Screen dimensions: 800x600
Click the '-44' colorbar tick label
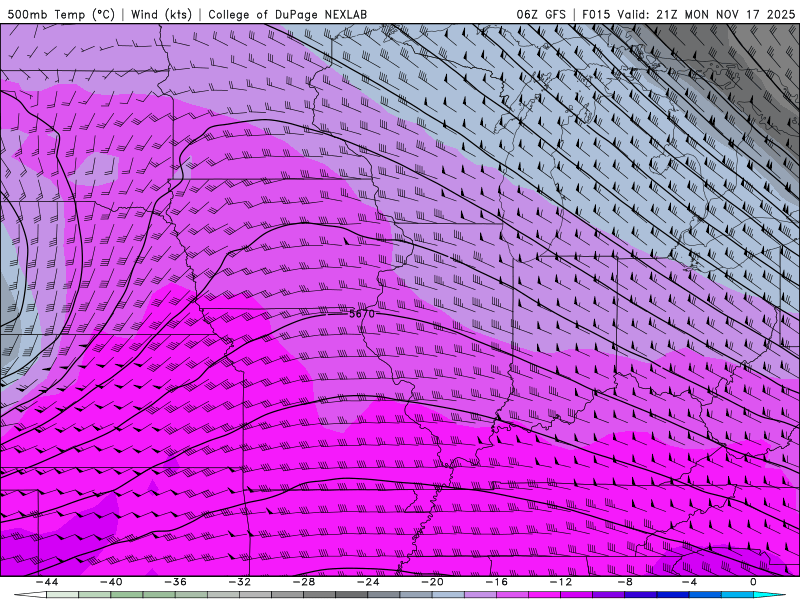(x=47, y=582)
